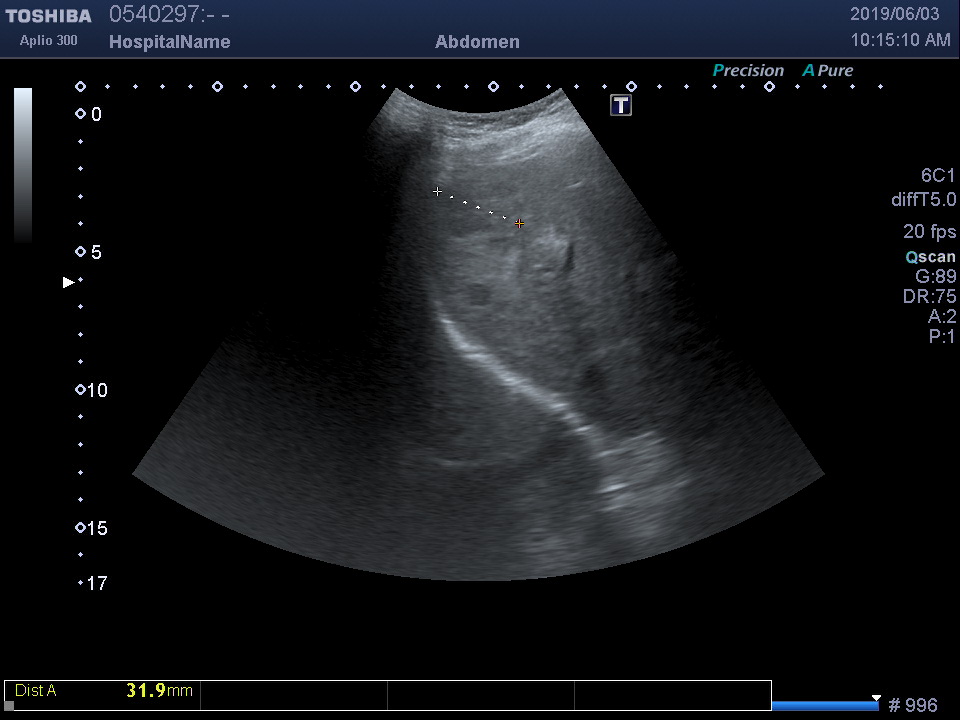Image resolution: width=960 pixels, height=720 pixels.
Task: Select the red caliper end cross
Action: coord(519,224)
